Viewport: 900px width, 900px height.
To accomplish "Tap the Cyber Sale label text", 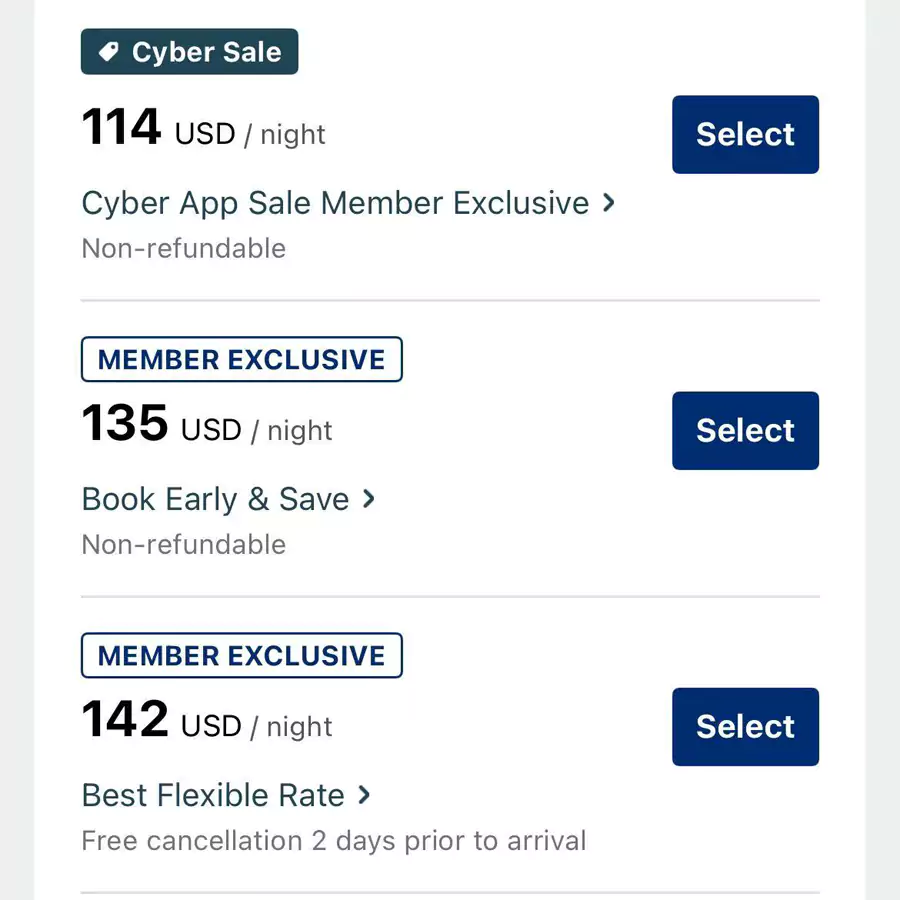I will [206, 51].
